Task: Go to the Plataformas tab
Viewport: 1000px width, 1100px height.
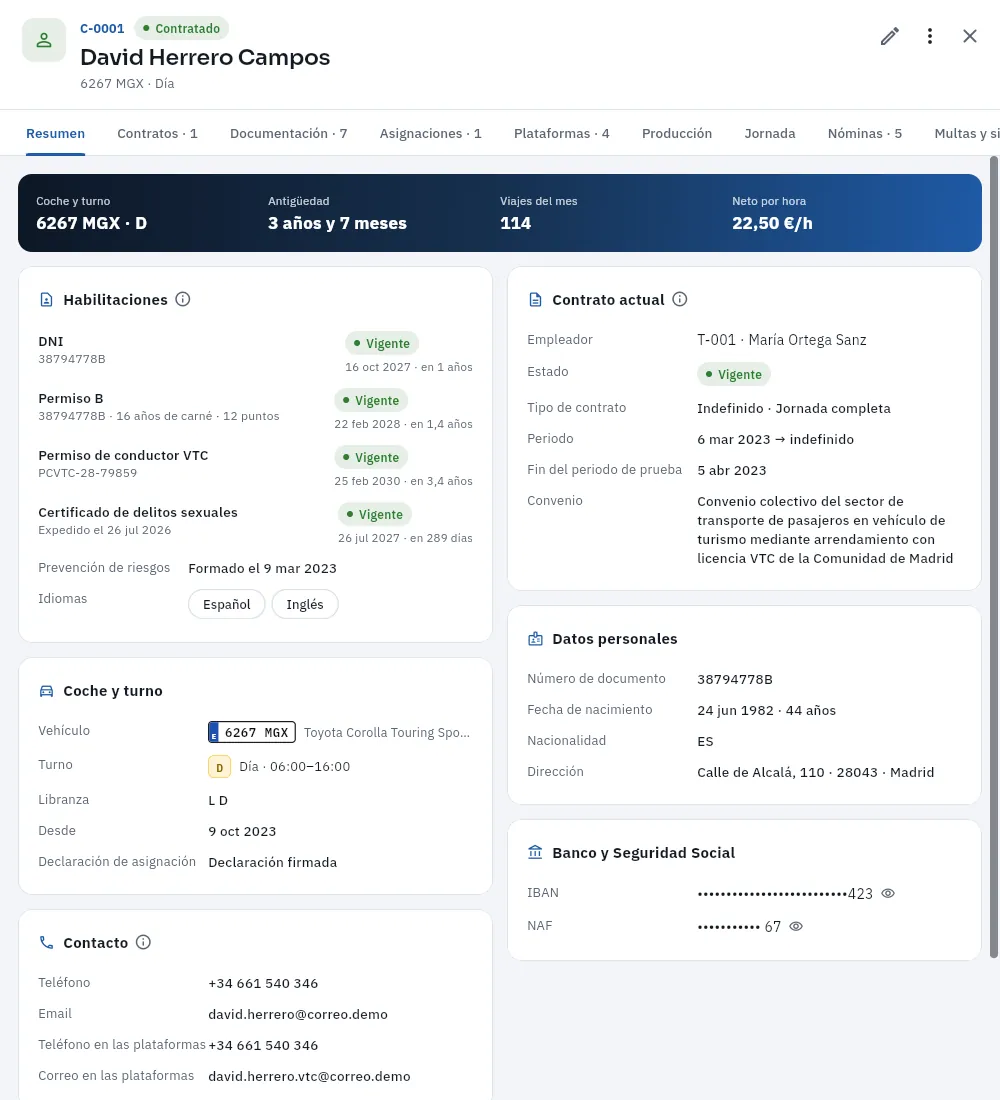Action: click(561, 133)
